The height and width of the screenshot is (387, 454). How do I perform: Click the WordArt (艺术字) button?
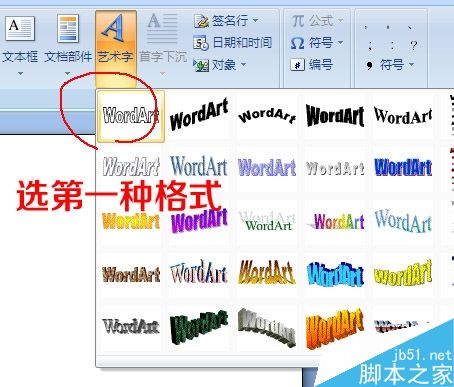[x=116, y=48]
